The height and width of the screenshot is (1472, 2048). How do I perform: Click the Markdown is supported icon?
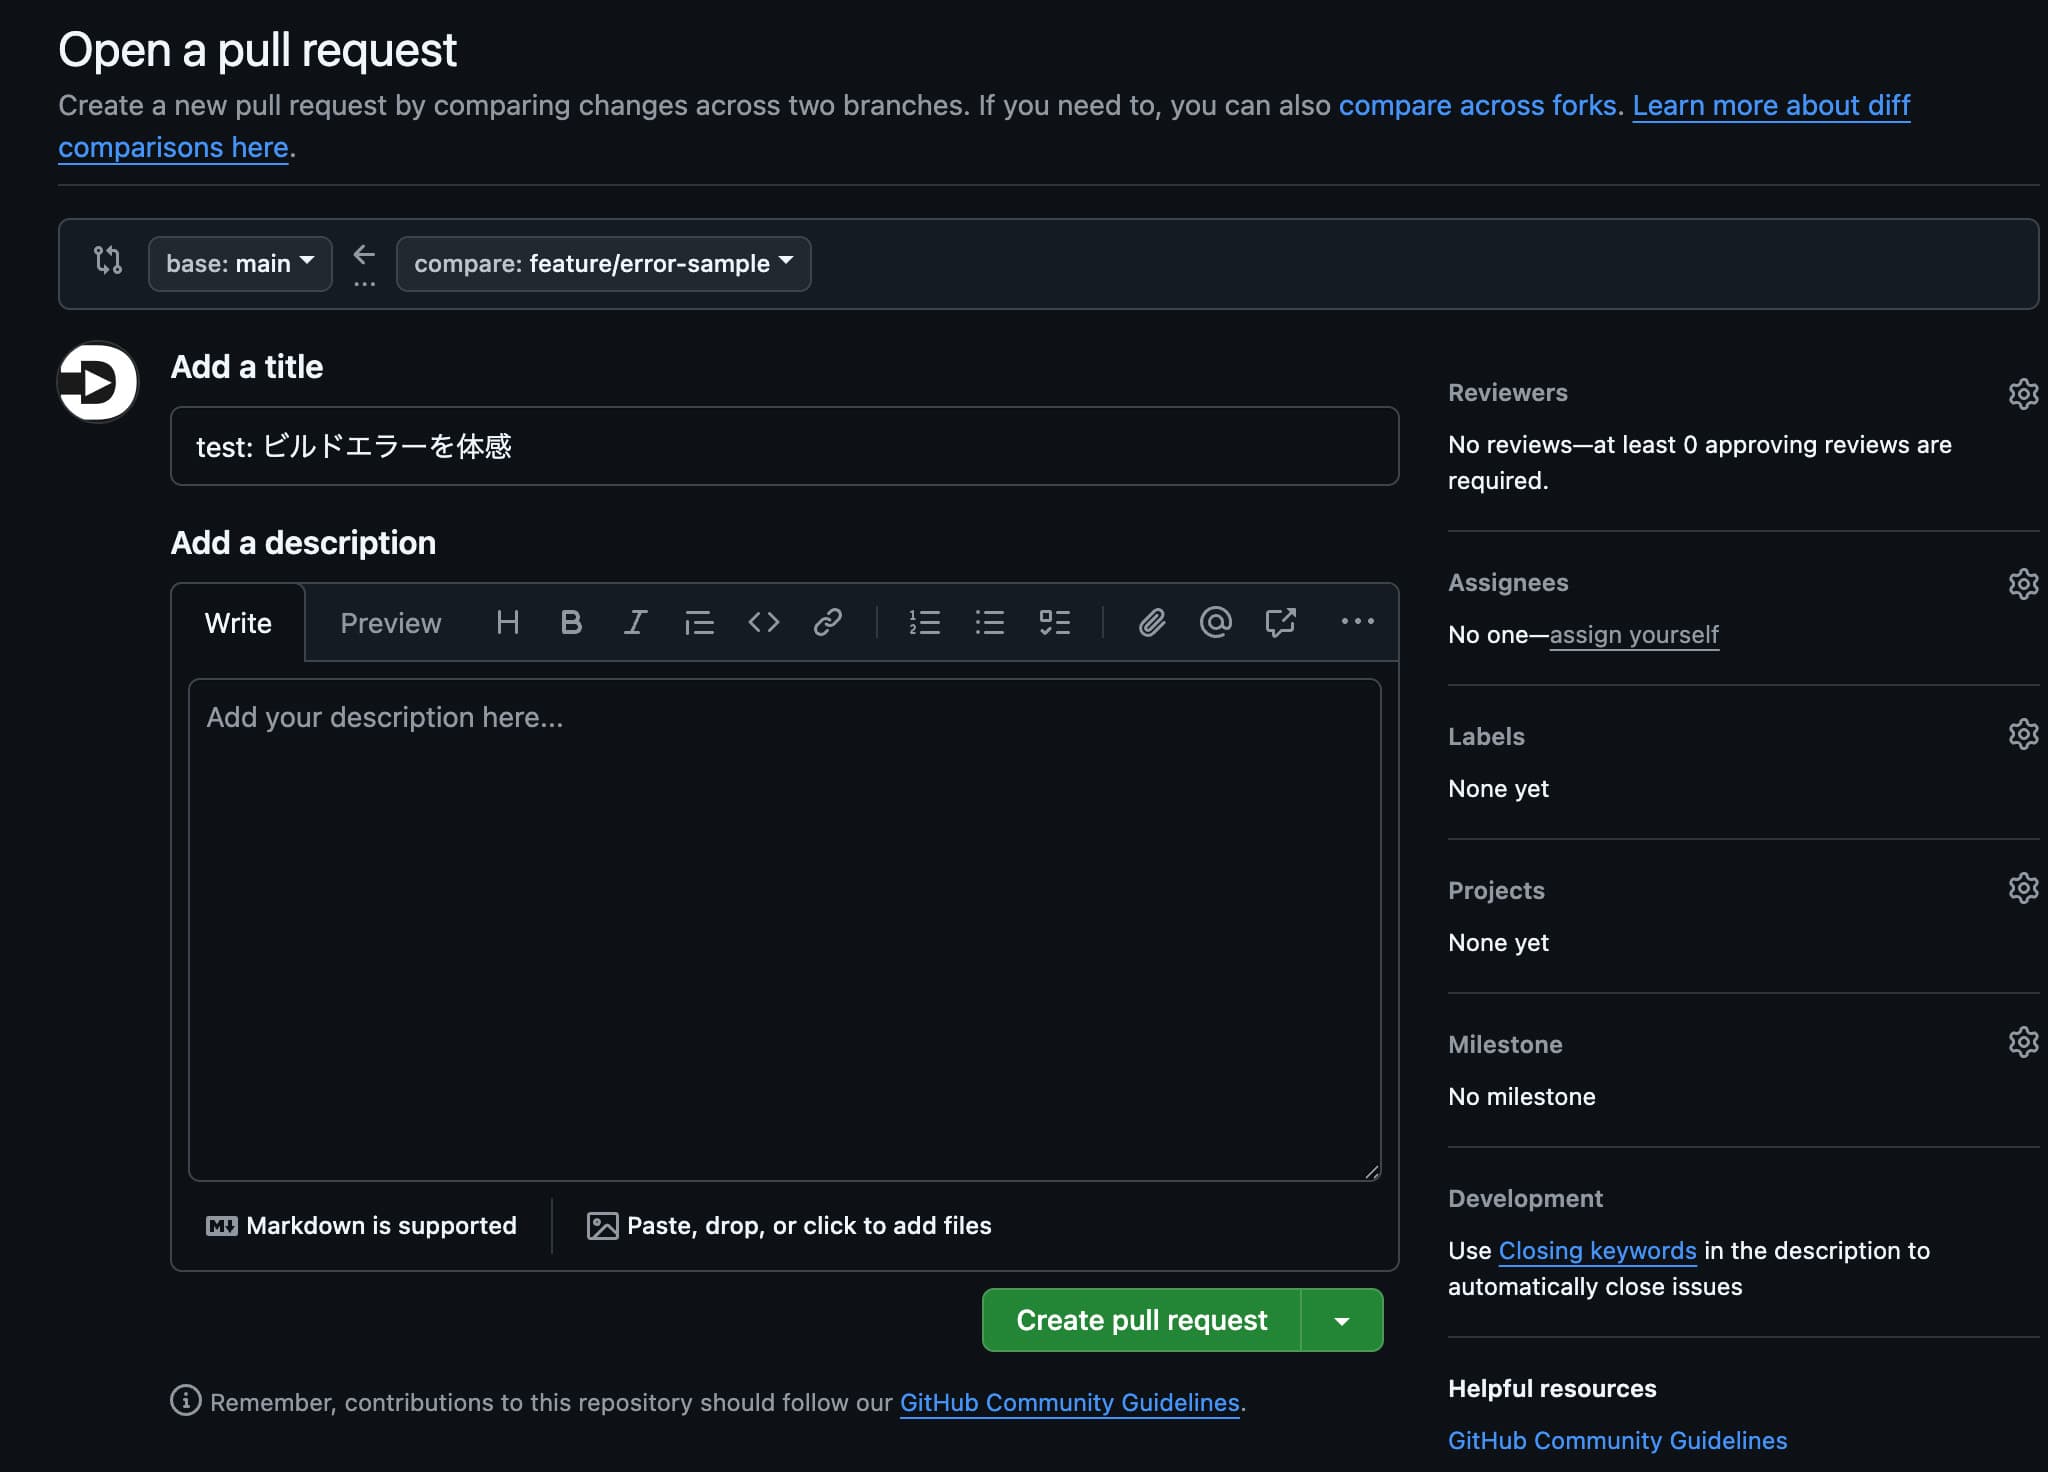(x=221, y=1226)
